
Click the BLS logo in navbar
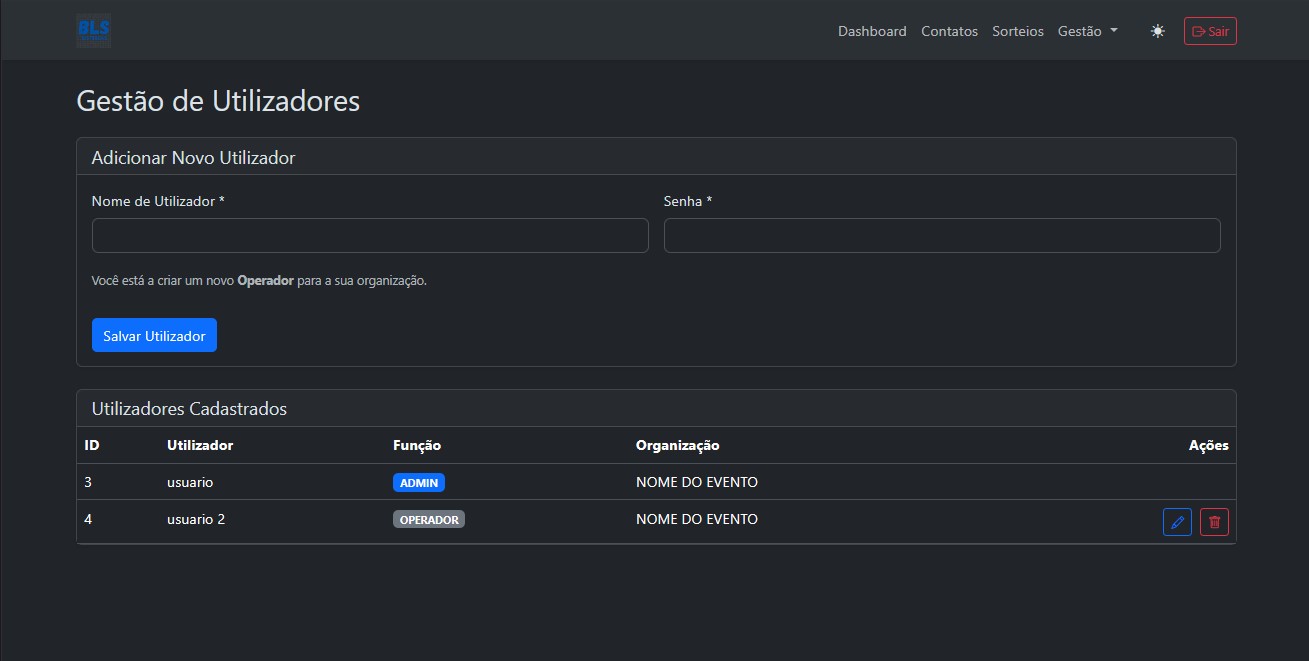(93, 31)
